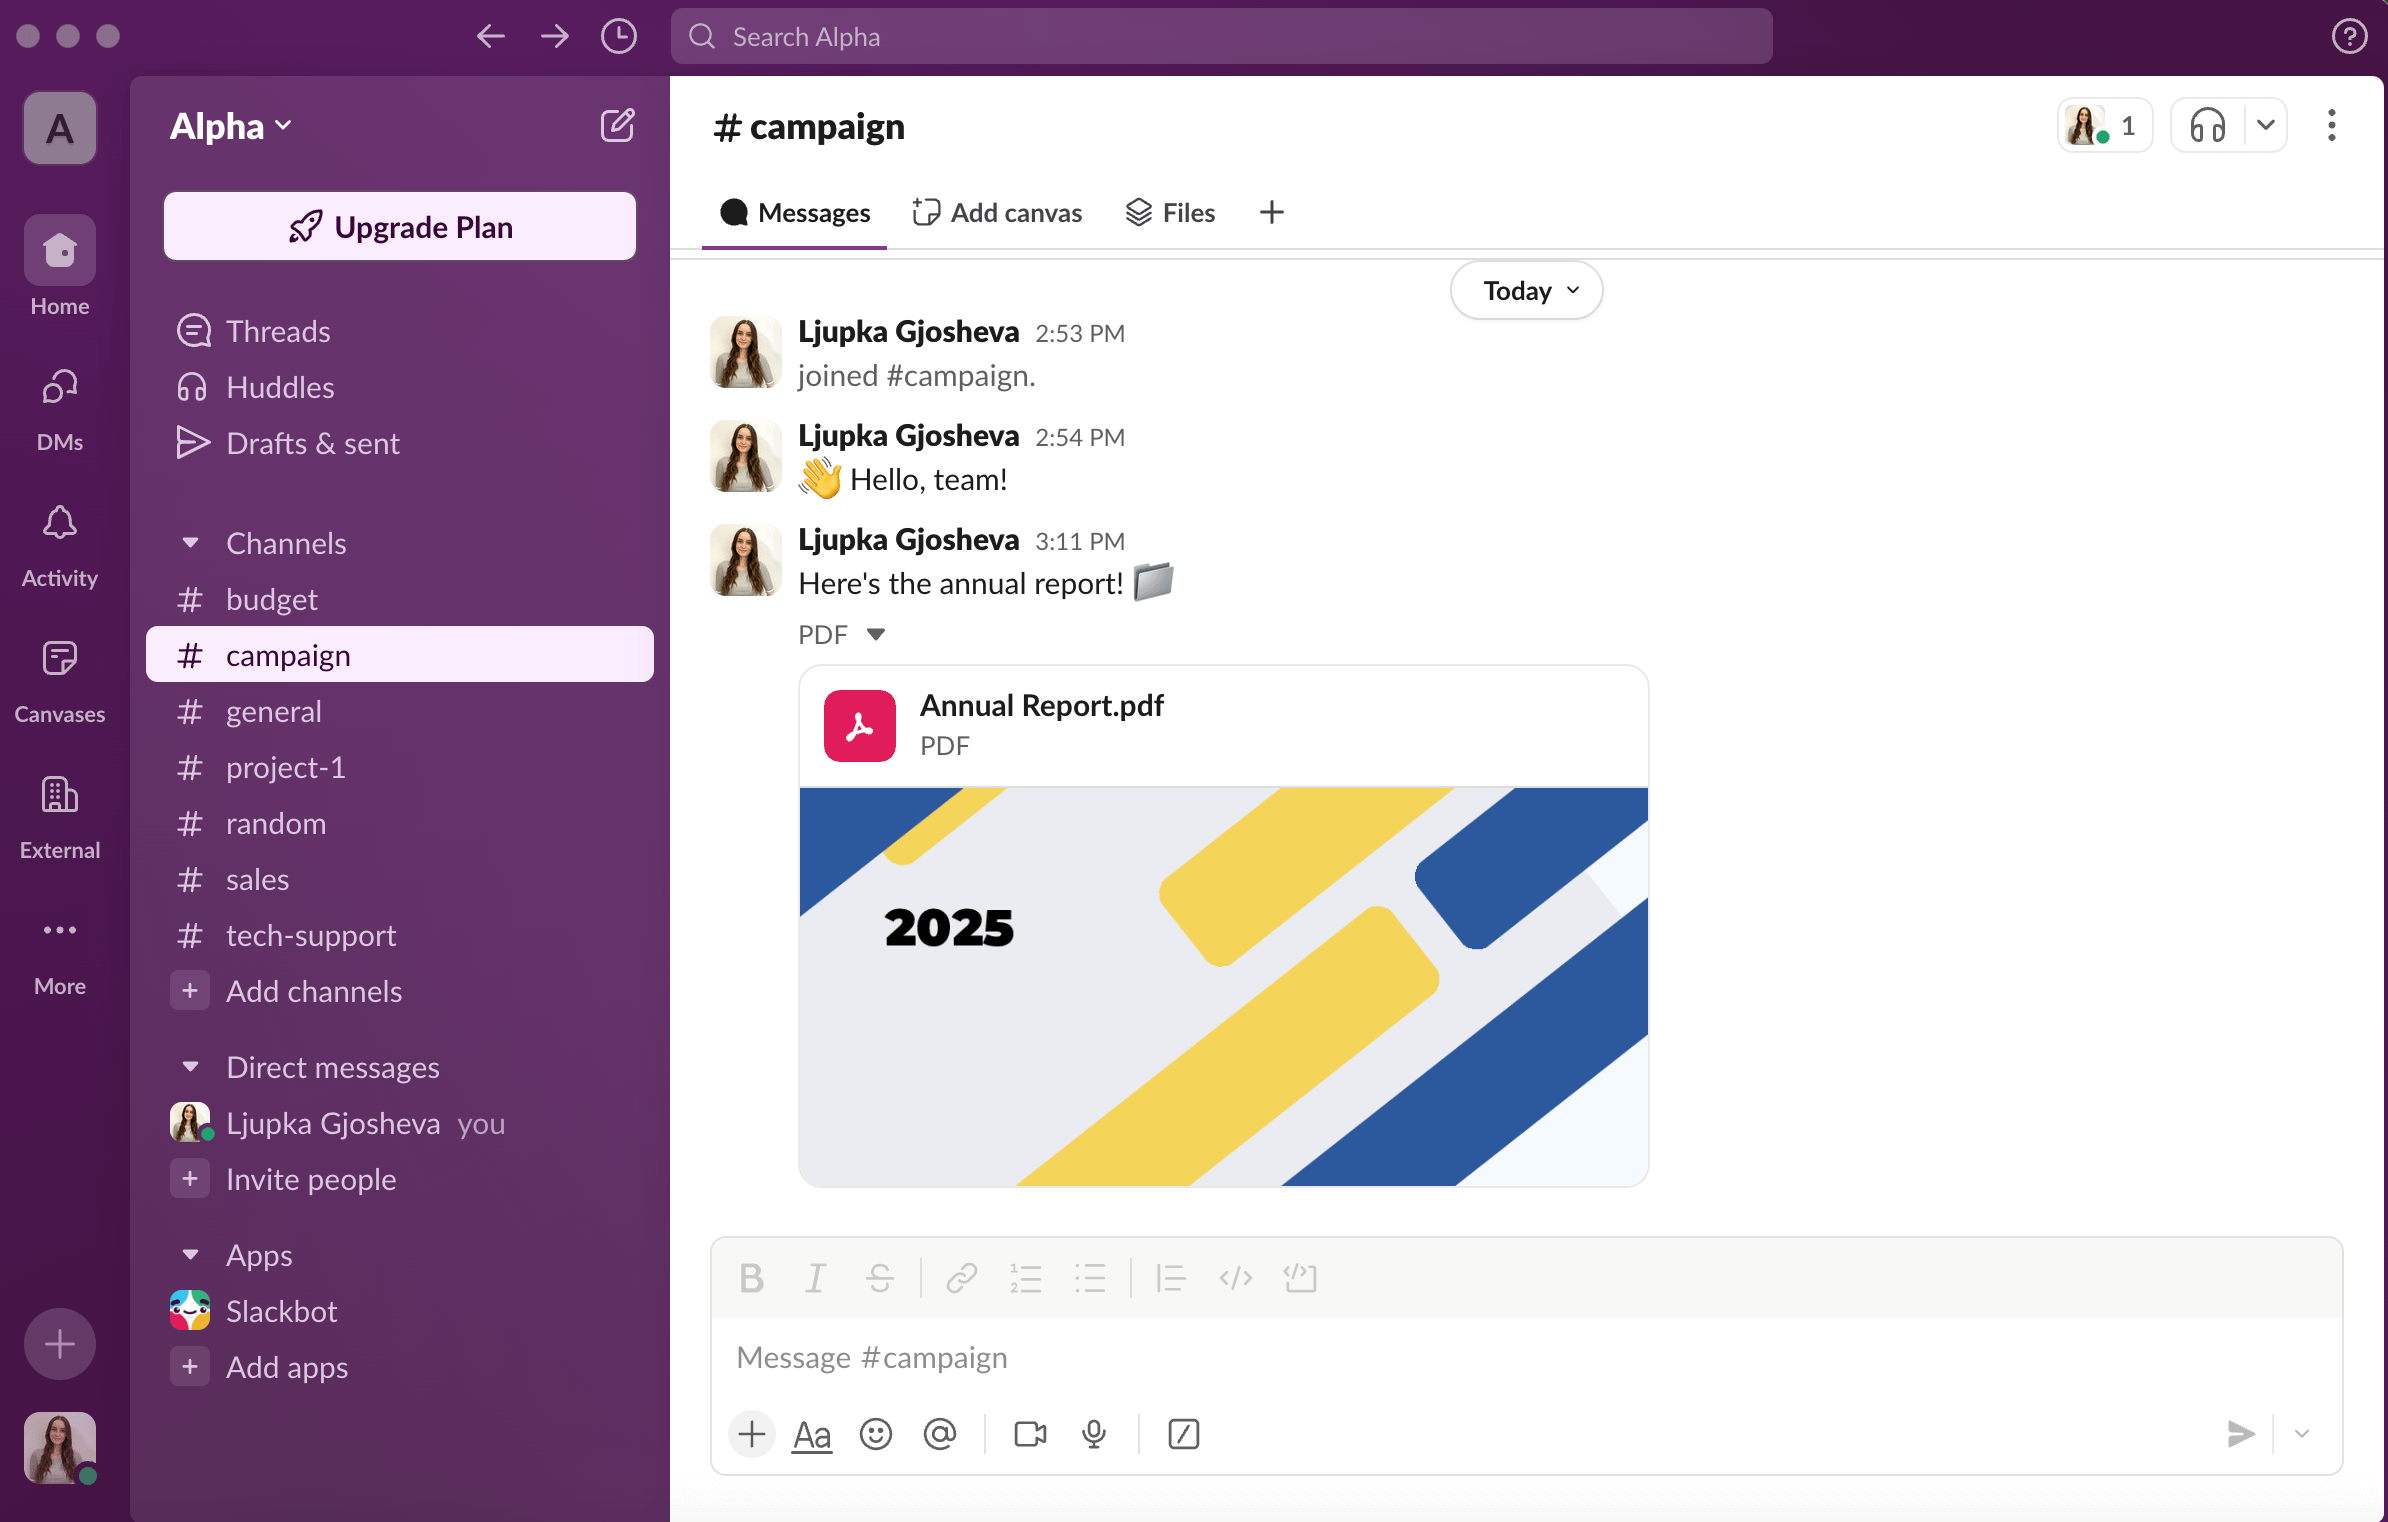Open the #tech-support channel
The height and width of the screenshot is (1522, 2388).
(x=399, y=935)
